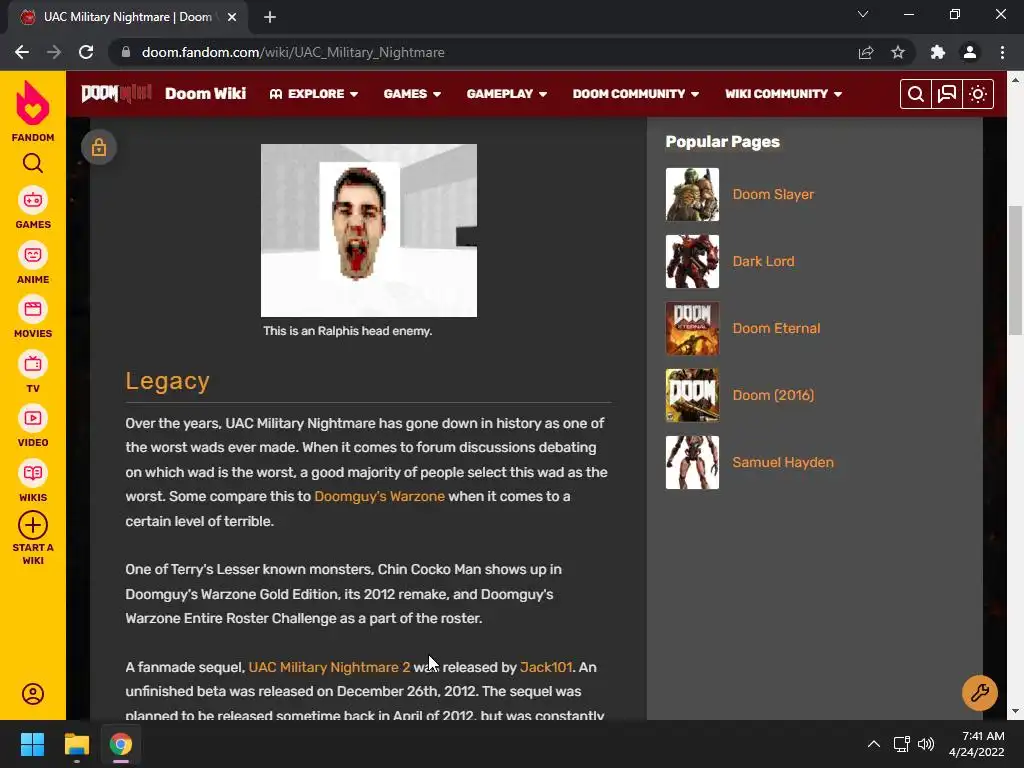
Task: Open Chrome's three-dot menu
Action: (1002, 52)
